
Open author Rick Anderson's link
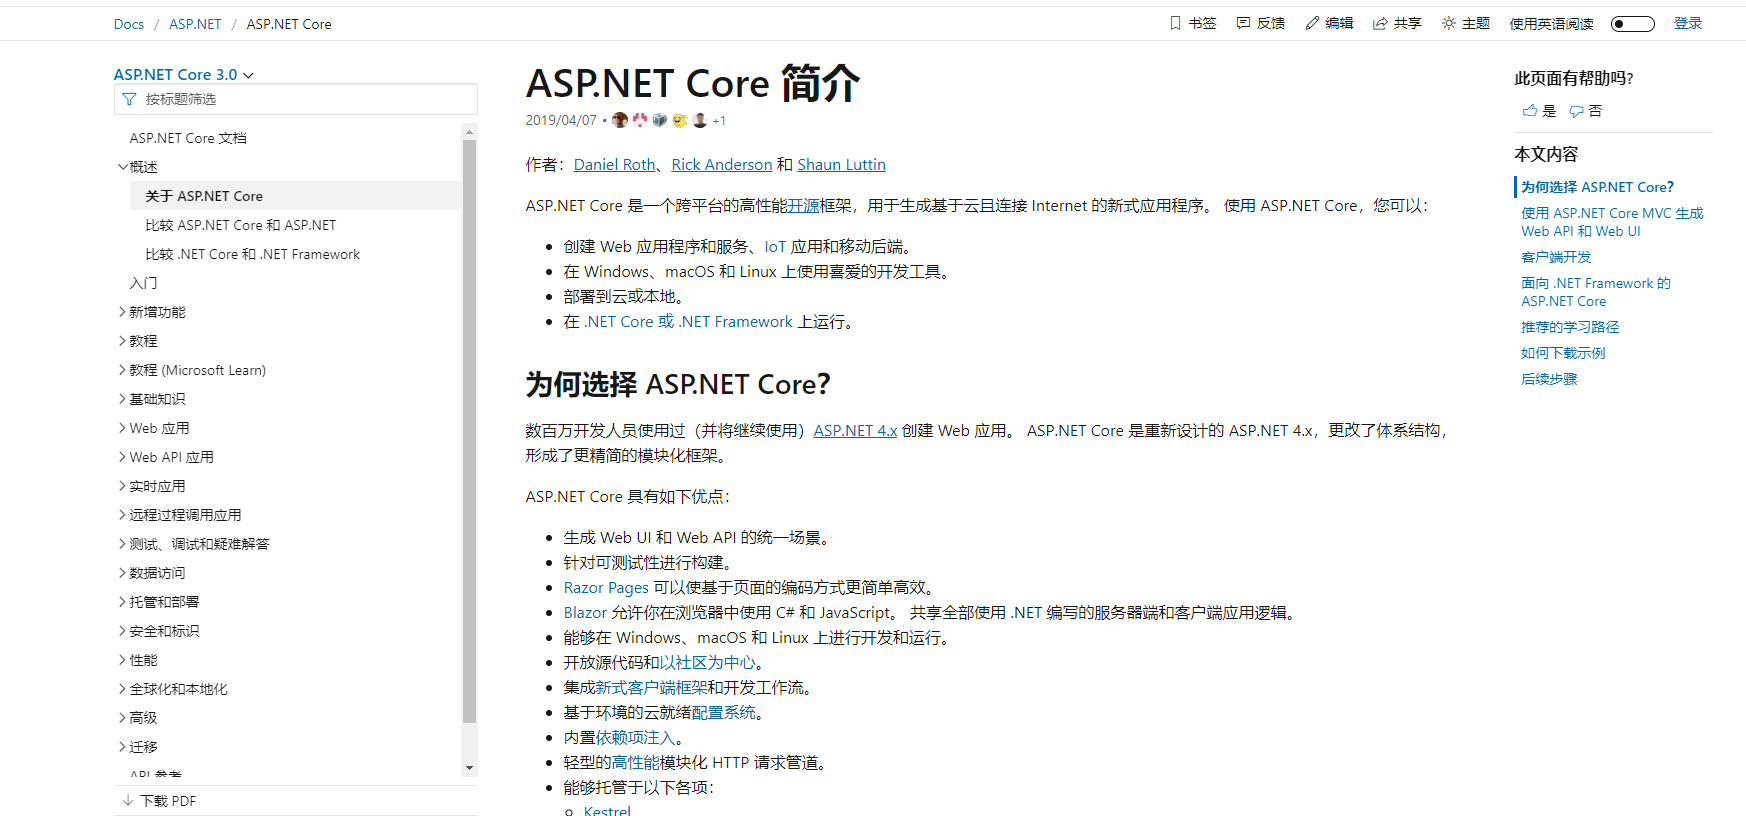point(722,164)
